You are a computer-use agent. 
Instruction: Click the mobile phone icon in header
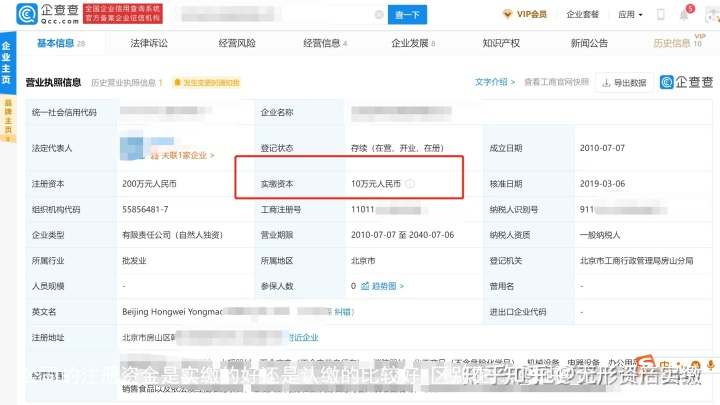click(x=660, y=14)
